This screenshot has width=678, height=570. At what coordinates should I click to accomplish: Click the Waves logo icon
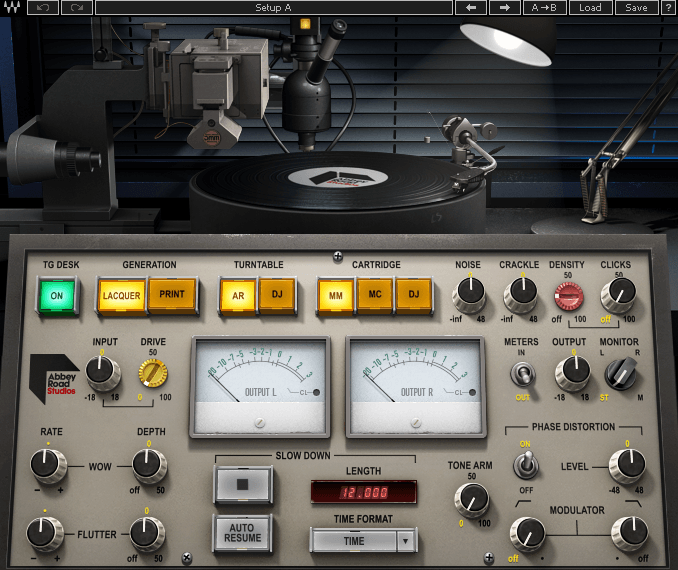coord(12,8)
